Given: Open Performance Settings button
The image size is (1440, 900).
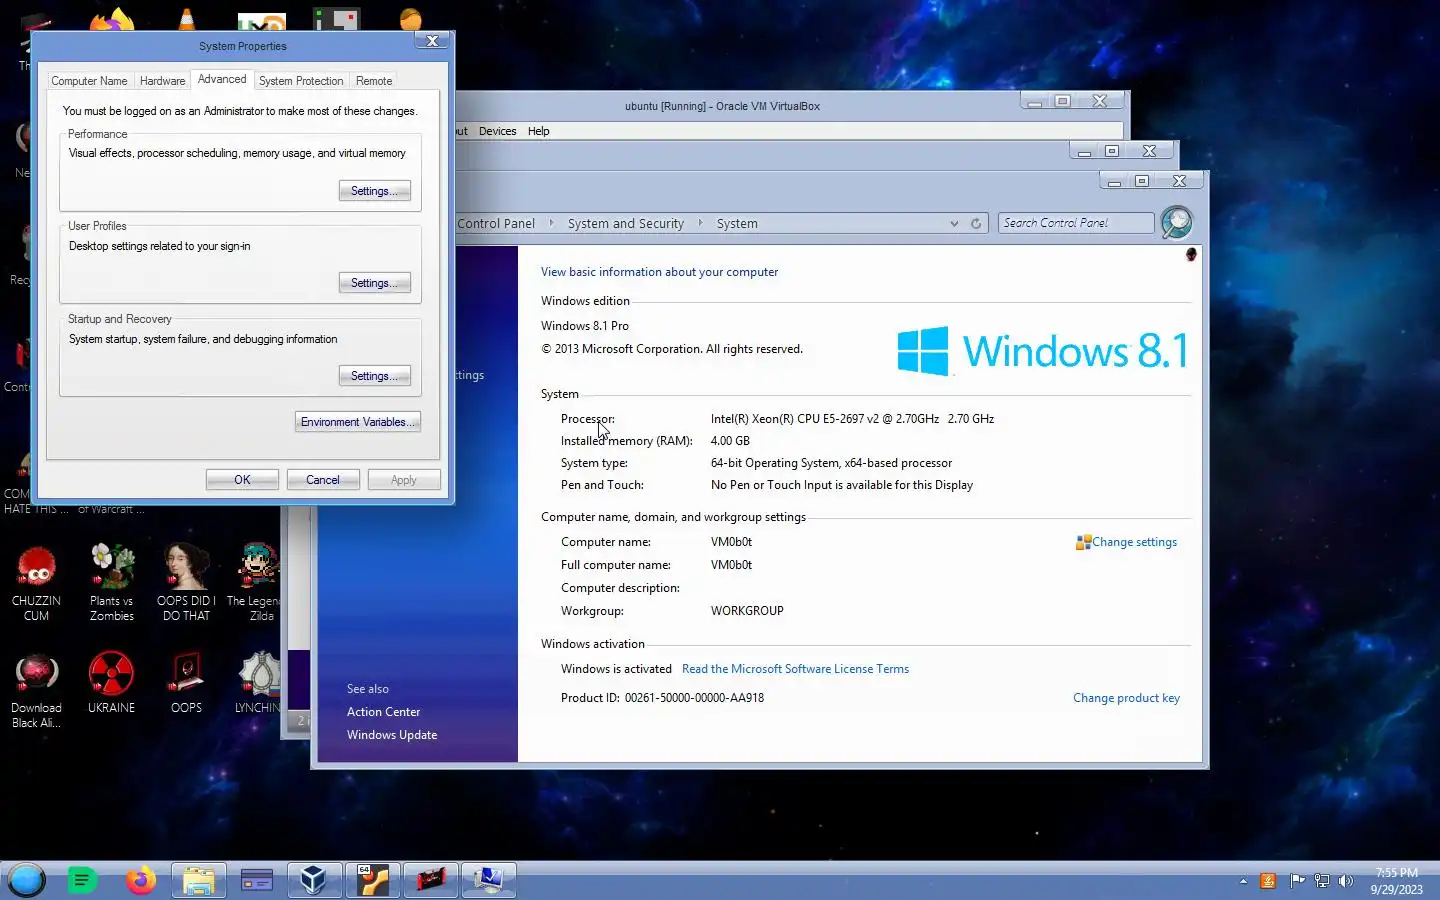Looking at the screenshot, I should (x=375, y=191).
